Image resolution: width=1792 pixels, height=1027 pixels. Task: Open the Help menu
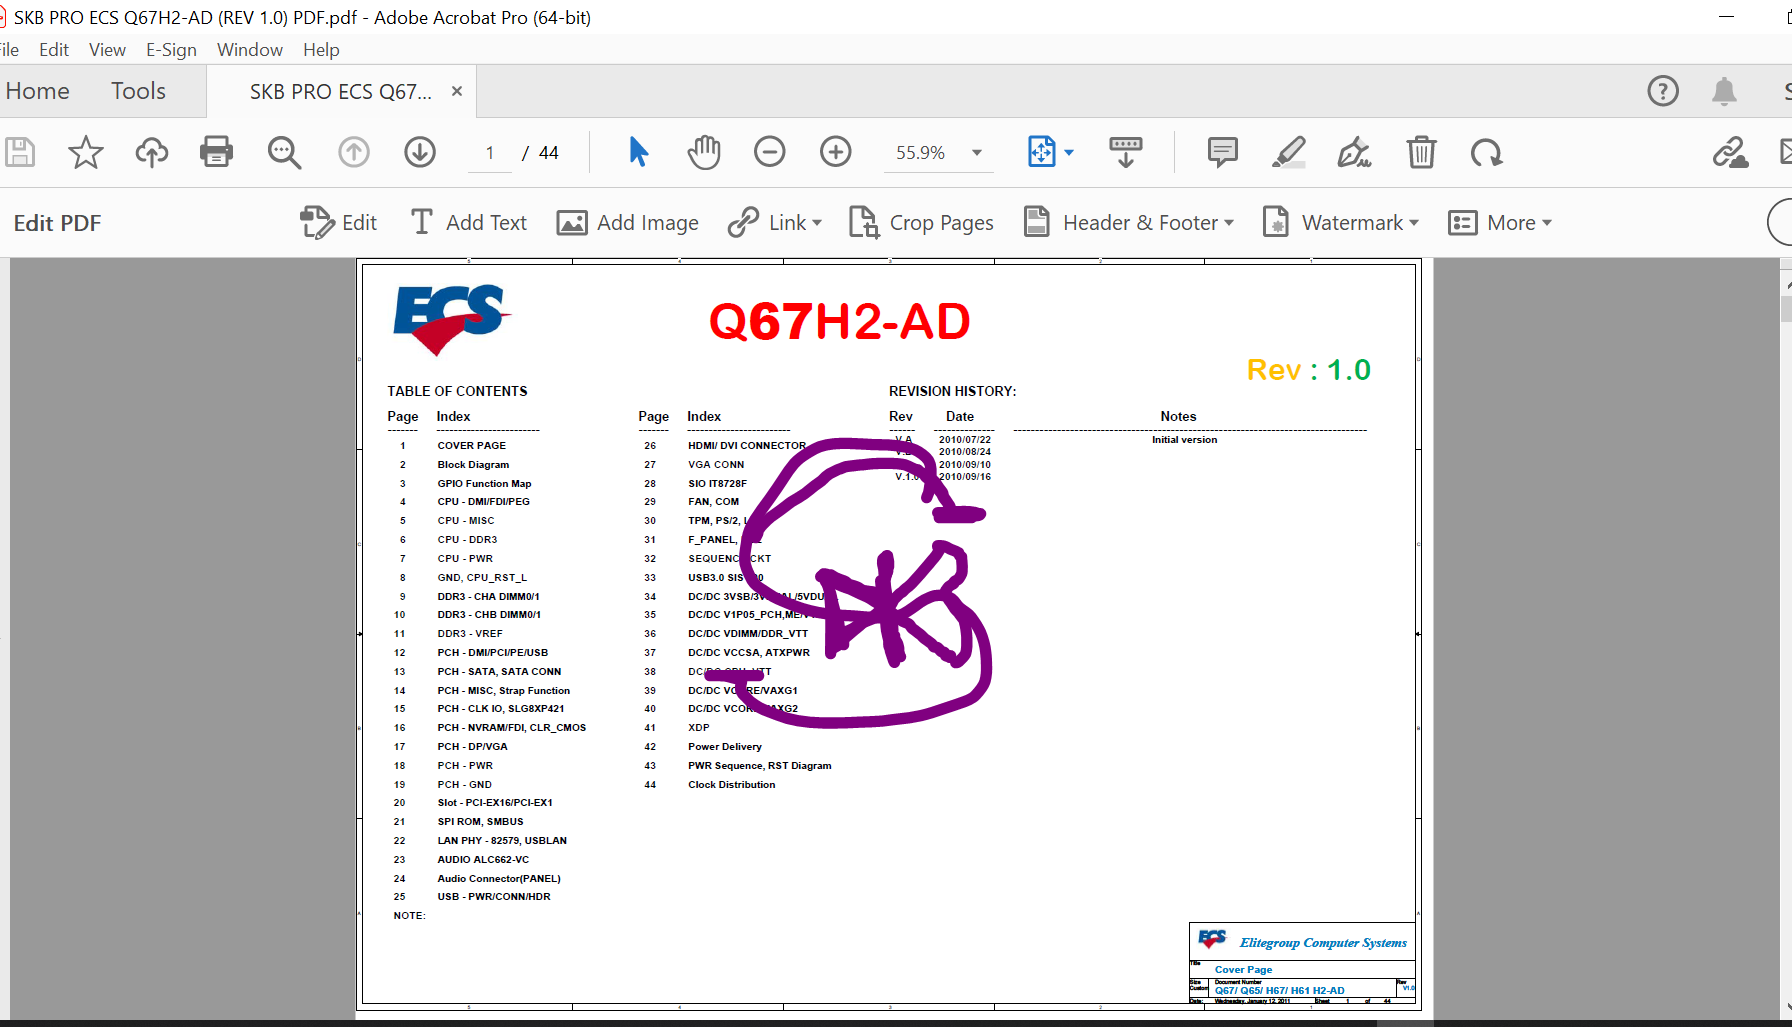[x=321, y=50]
